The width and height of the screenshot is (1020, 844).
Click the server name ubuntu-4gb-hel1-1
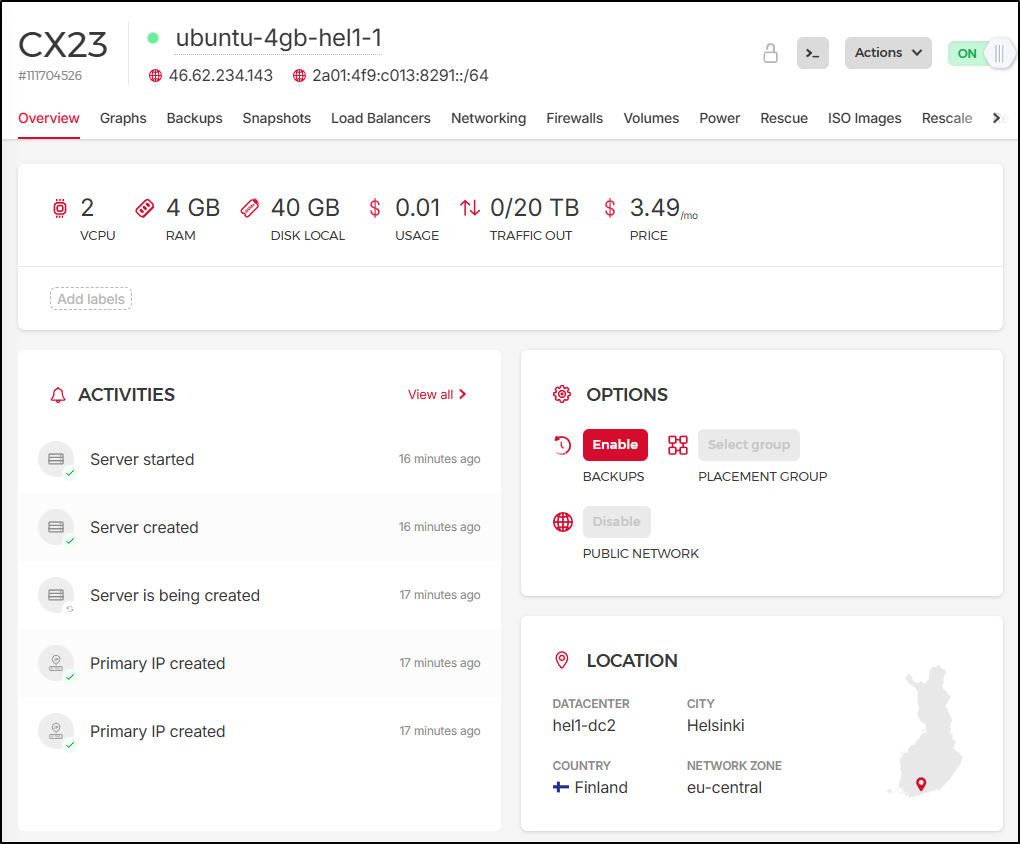point(278,38)
